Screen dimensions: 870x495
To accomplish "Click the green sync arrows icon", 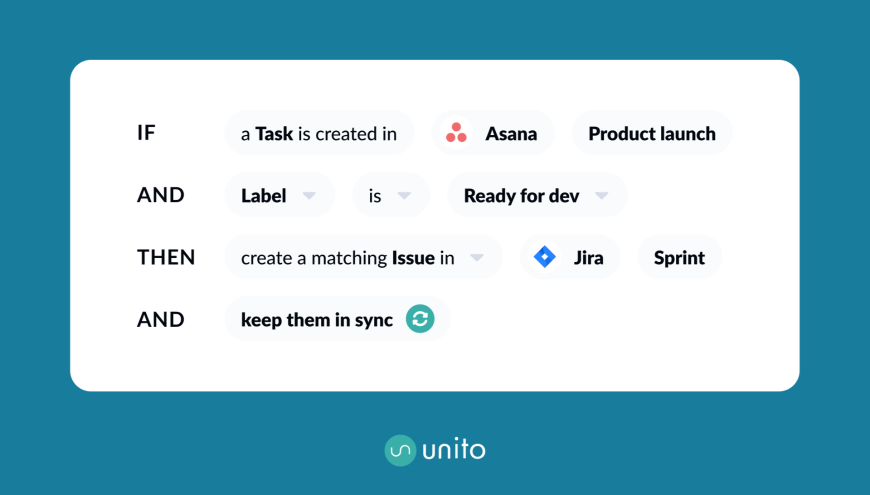I will tap(420, 319).
